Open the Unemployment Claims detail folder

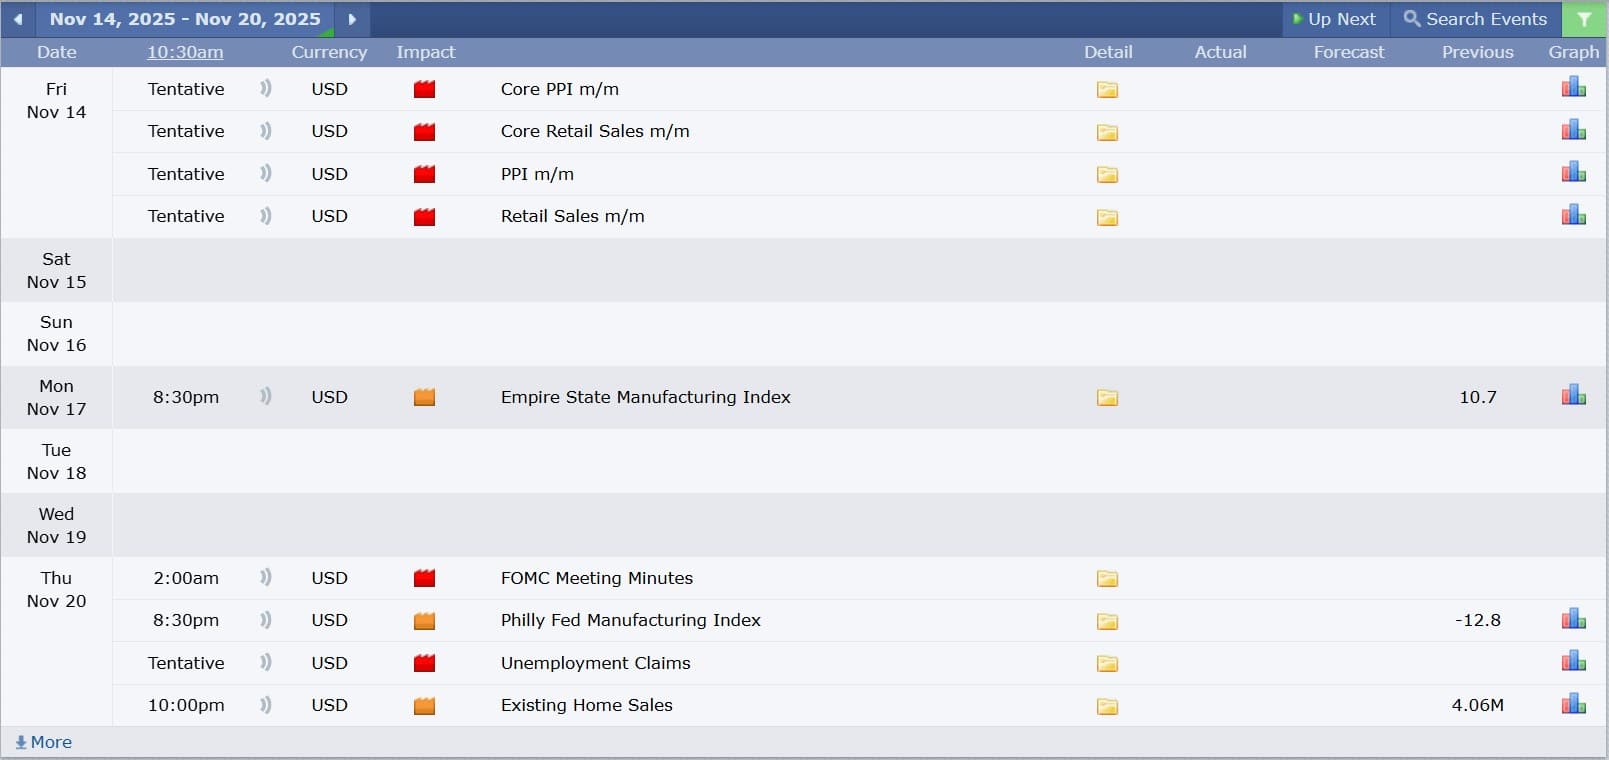pos(1107,664)
